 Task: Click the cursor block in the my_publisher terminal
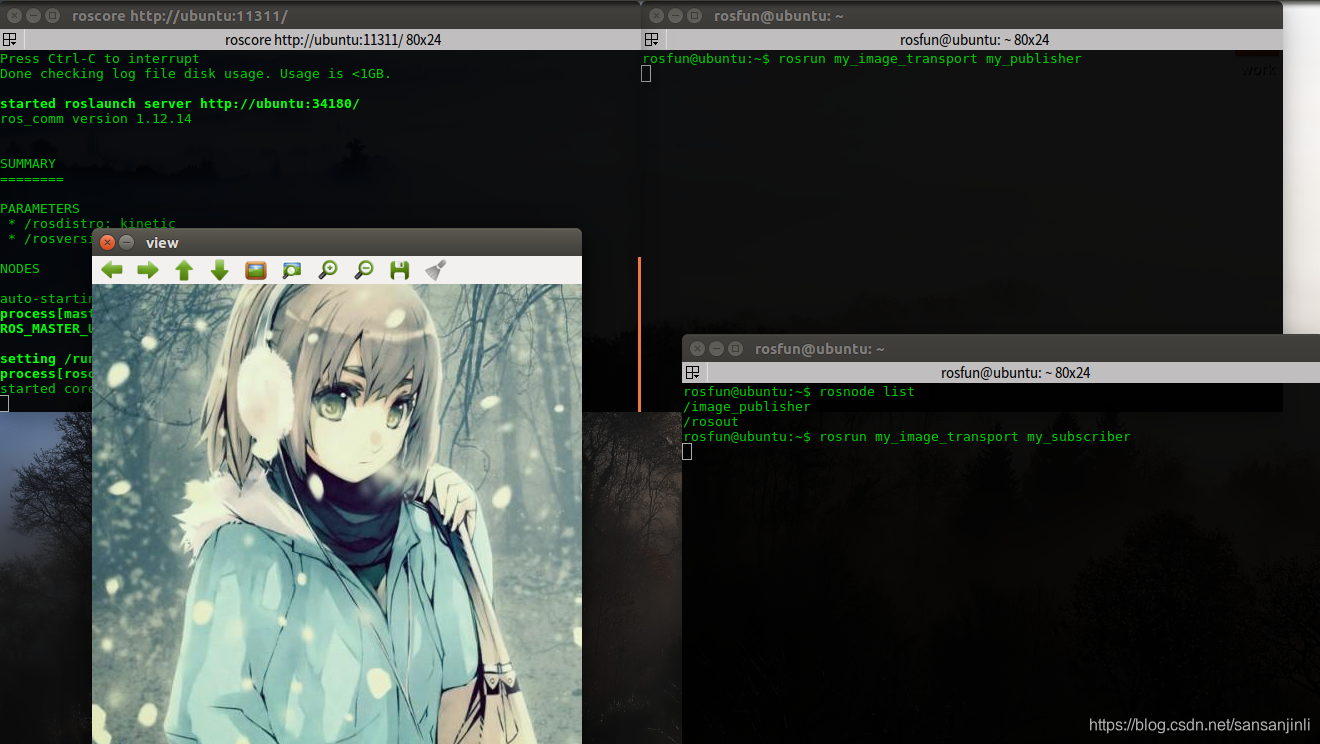(x=646, y=74)
